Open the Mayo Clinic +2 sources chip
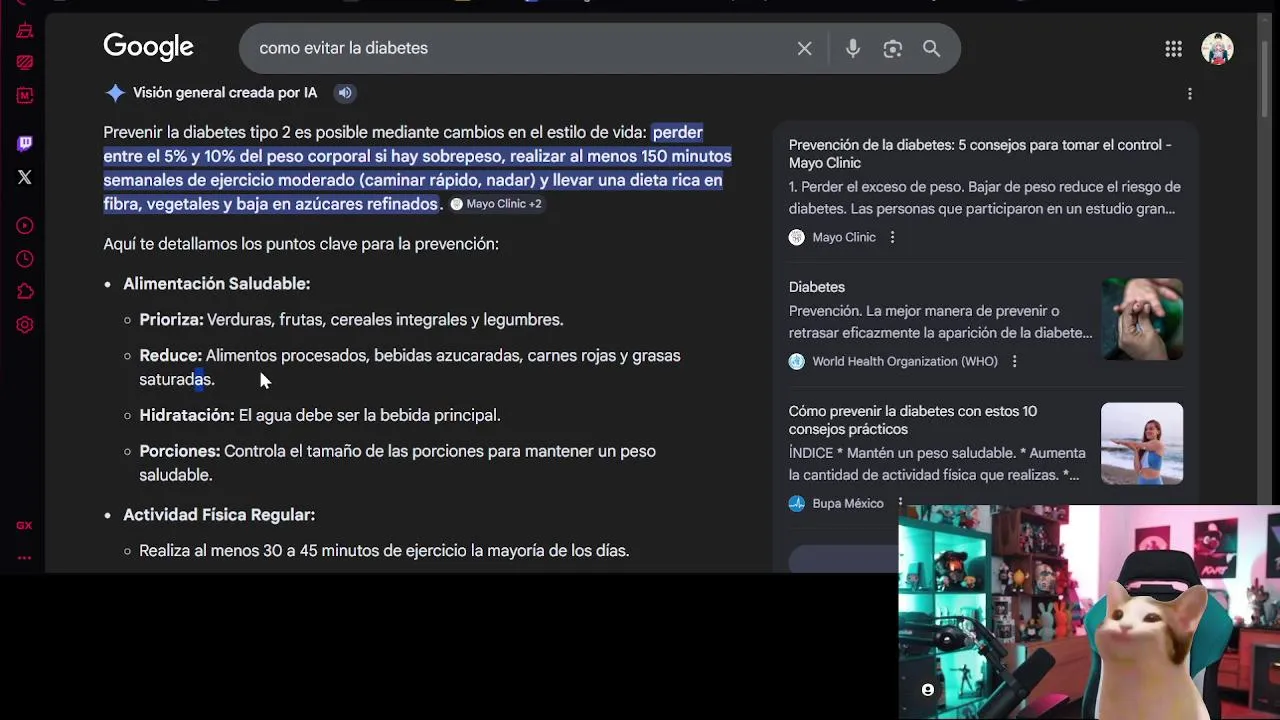Screen dimensions: 1280x720 [495, 204]
